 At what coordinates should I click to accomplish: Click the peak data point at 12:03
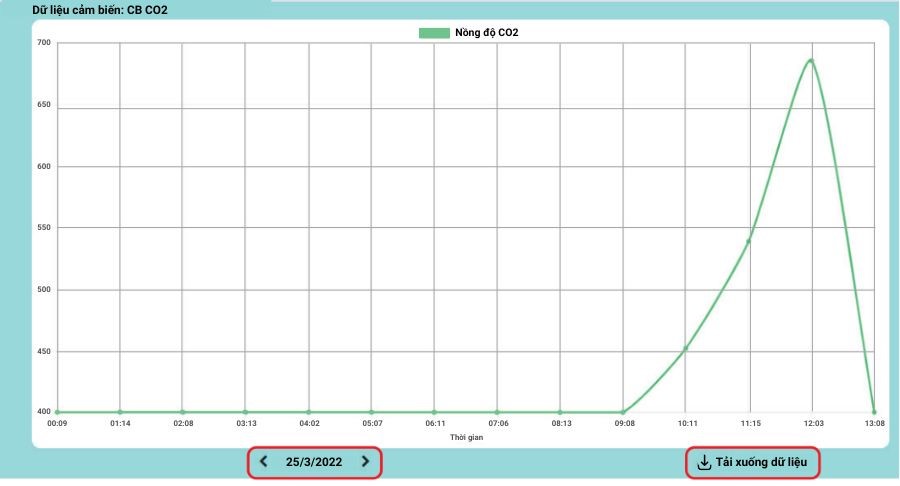(x=811, y=60)
